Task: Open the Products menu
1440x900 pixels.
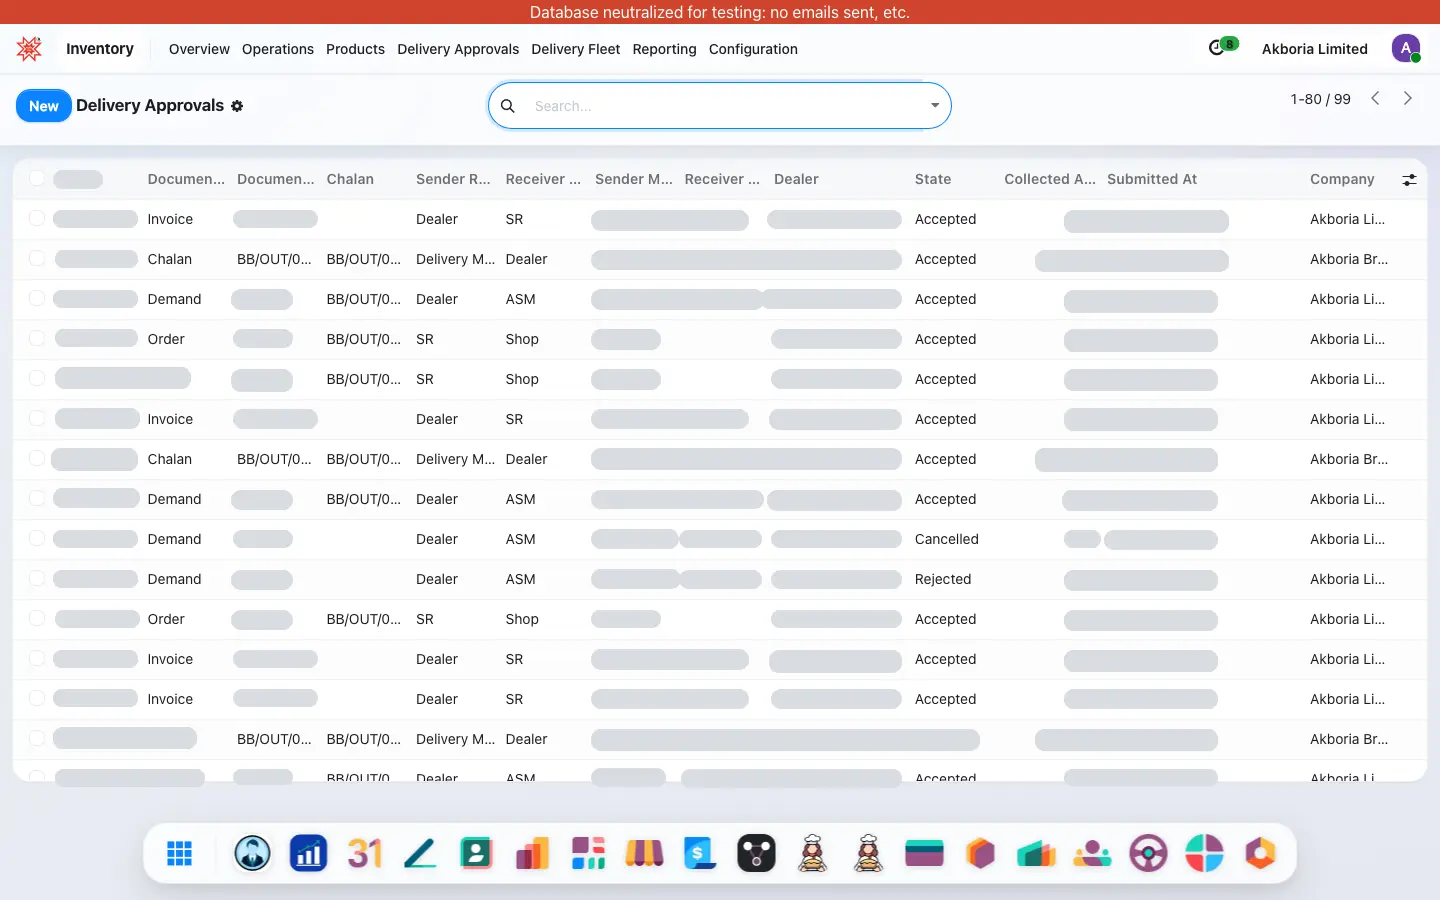Action: tap(355, 49)
